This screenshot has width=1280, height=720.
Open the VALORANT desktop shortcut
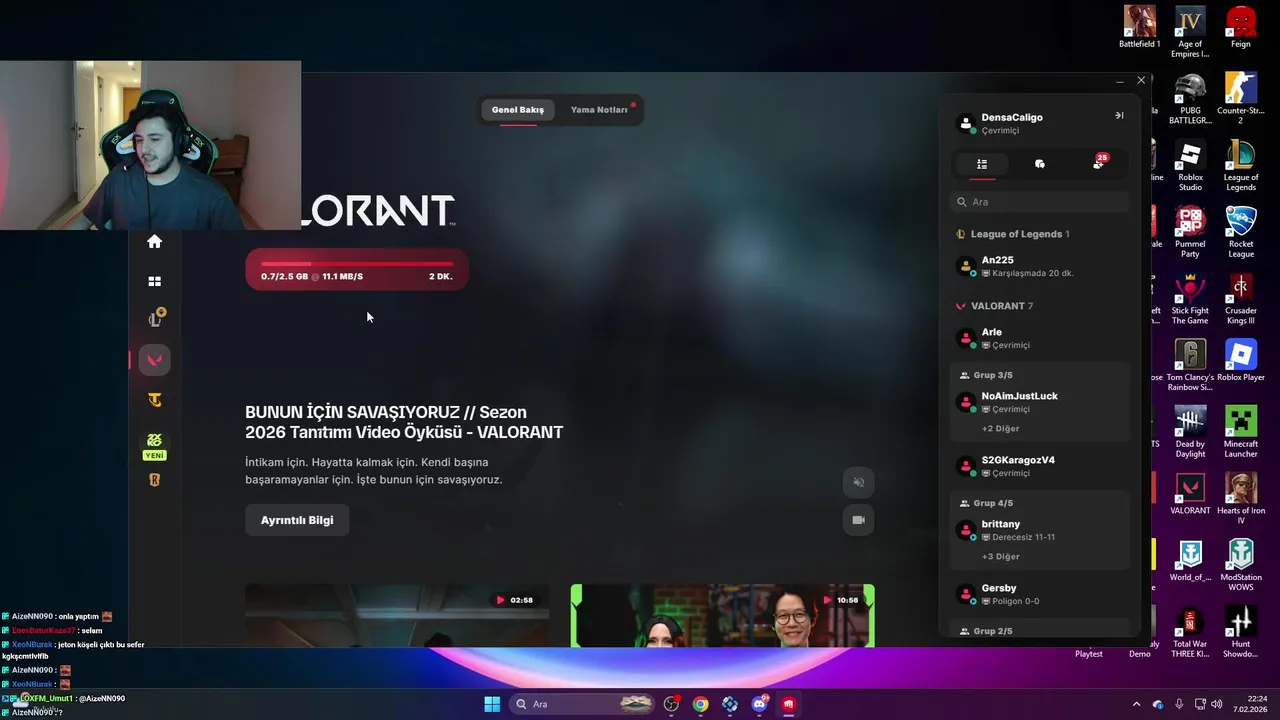click(x=1190, y=494)
